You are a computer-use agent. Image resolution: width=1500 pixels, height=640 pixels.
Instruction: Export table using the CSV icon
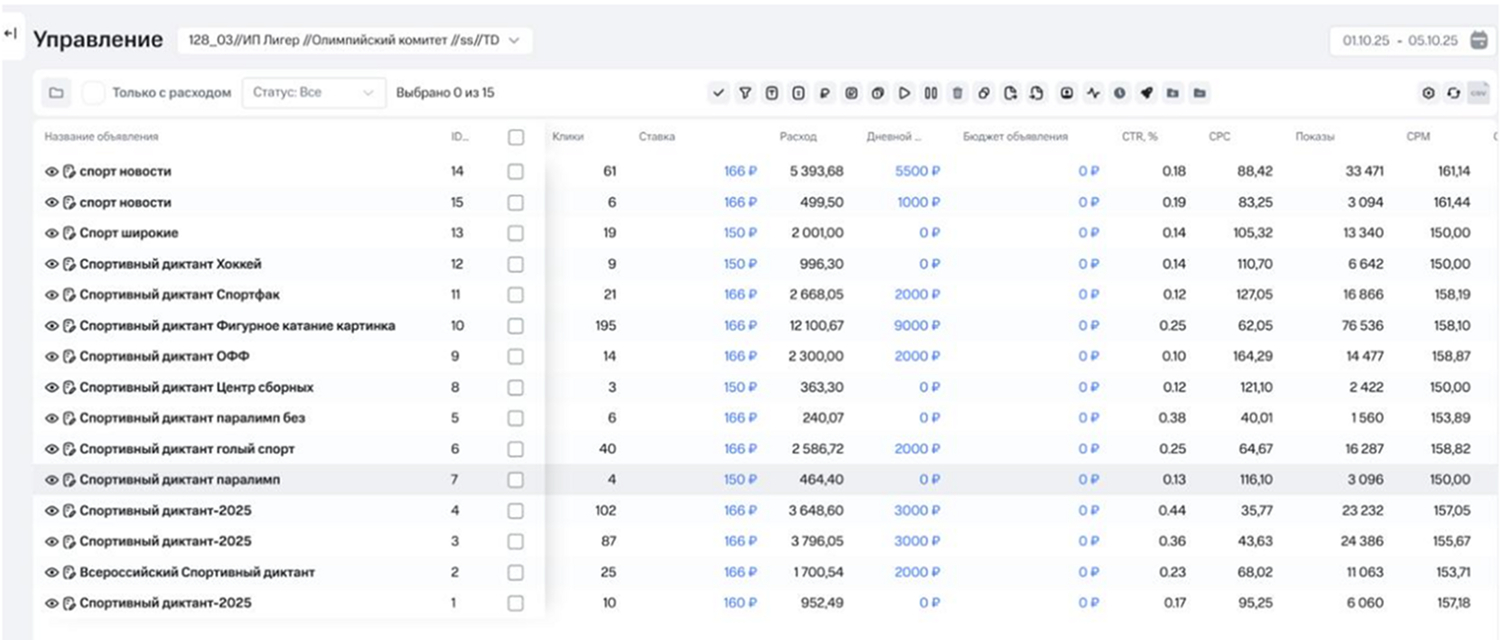[x=1479, y=93]
